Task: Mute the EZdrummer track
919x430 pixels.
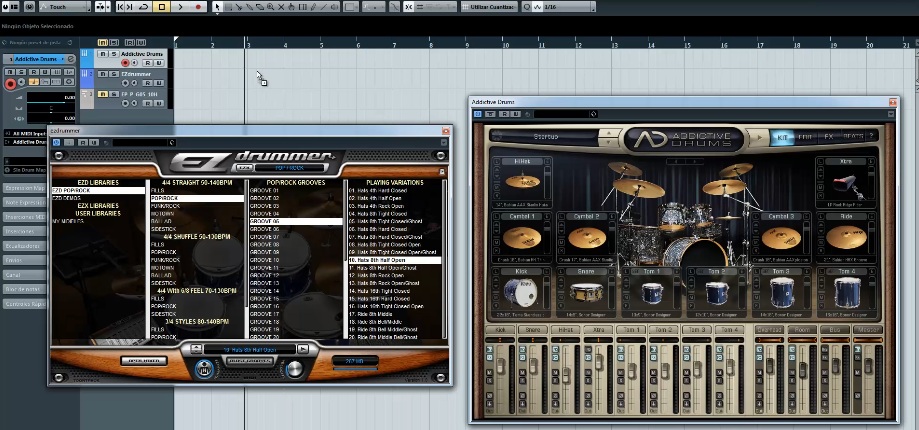Action: 103,74
